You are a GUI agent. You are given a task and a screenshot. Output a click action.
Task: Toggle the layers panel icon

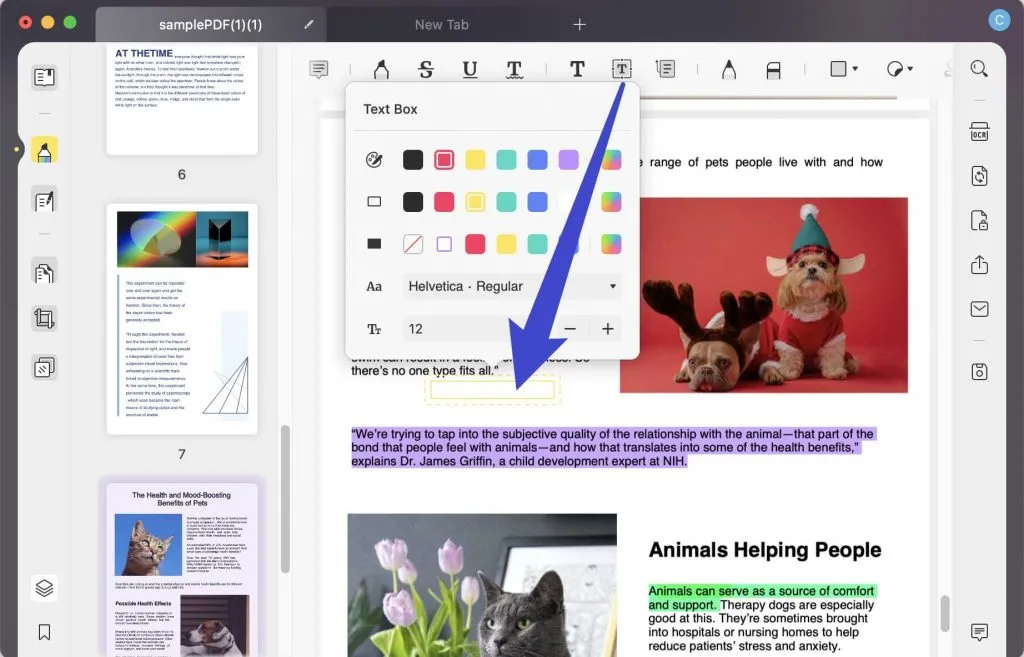[44, 588]
